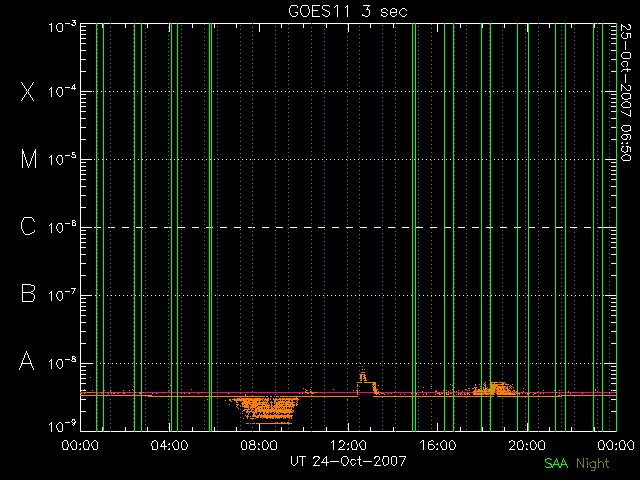Screen dimensions: 640x480
Task: Click the B flare class label
Action: click(x=28, y=293)
